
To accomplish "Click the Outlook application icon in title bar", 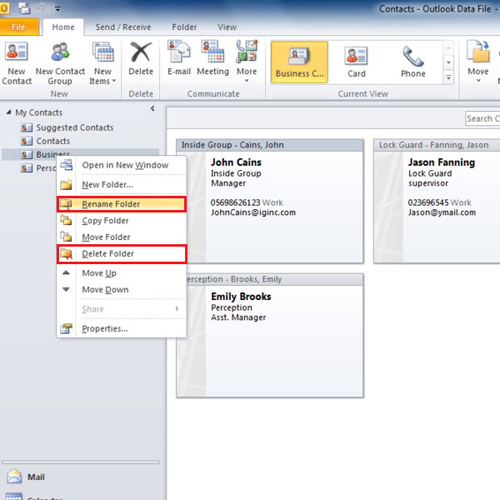I will pyautogui.click(x=4, y=9).
